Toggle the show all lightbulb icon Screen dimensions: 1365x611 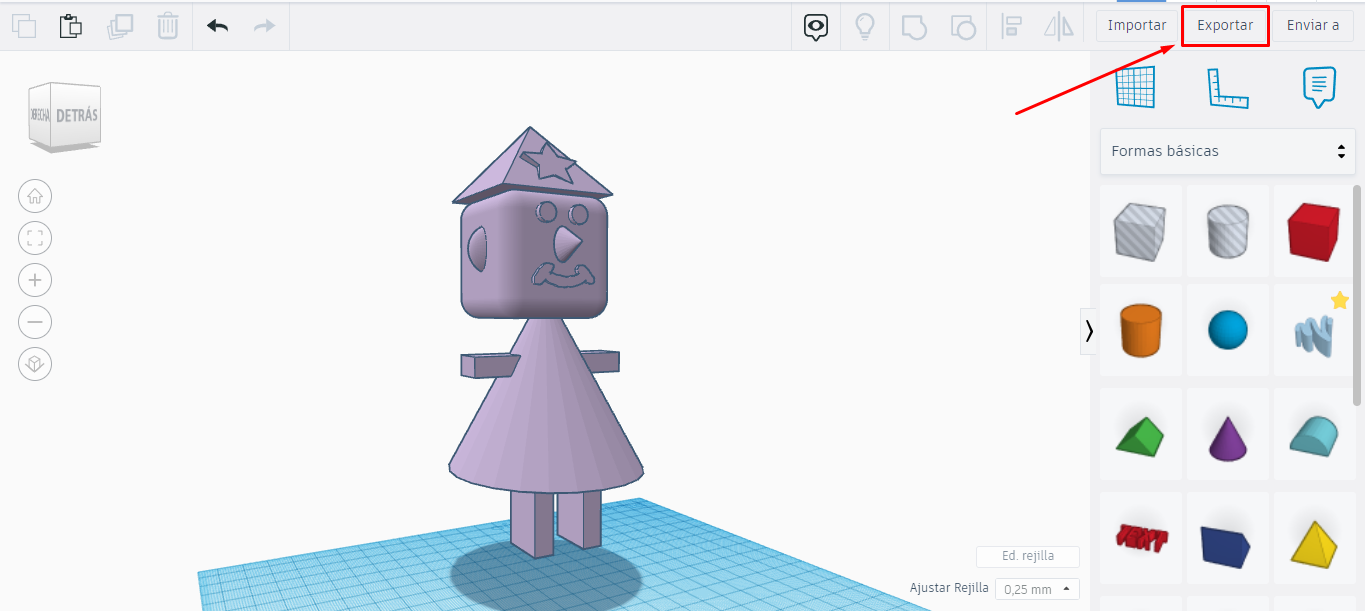864,26
